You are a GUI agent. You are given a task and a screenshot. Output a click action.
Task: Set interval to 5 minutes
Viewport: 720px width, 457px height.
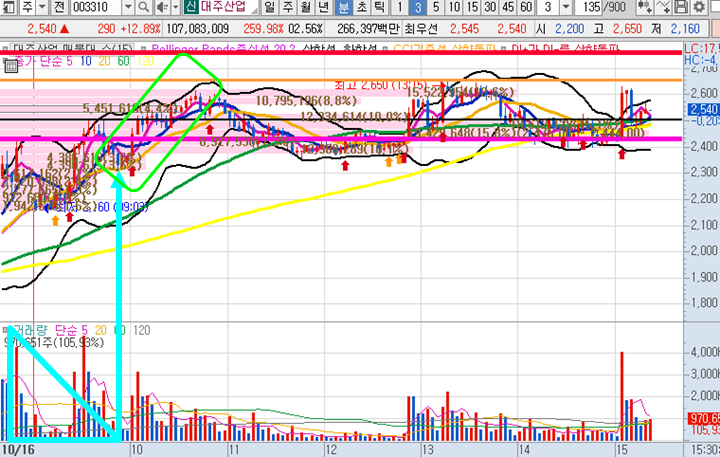click(x=436, y=7)
